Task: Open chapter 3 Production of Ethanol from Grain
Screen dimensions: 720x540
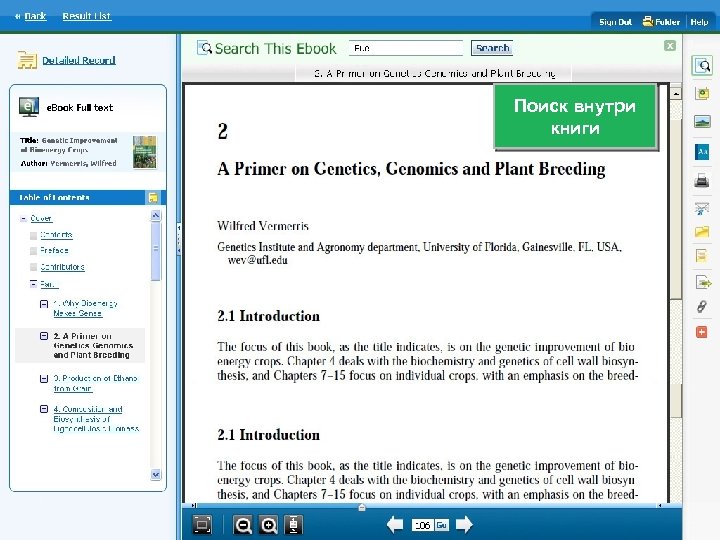Action: pyautogui.click(x=95, y=383)
